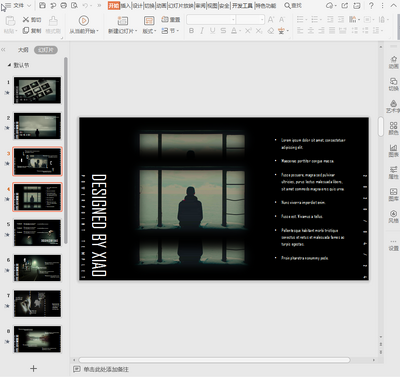Open font color A dropdown arrow
The image size is (400, 377).
point(240,31)
